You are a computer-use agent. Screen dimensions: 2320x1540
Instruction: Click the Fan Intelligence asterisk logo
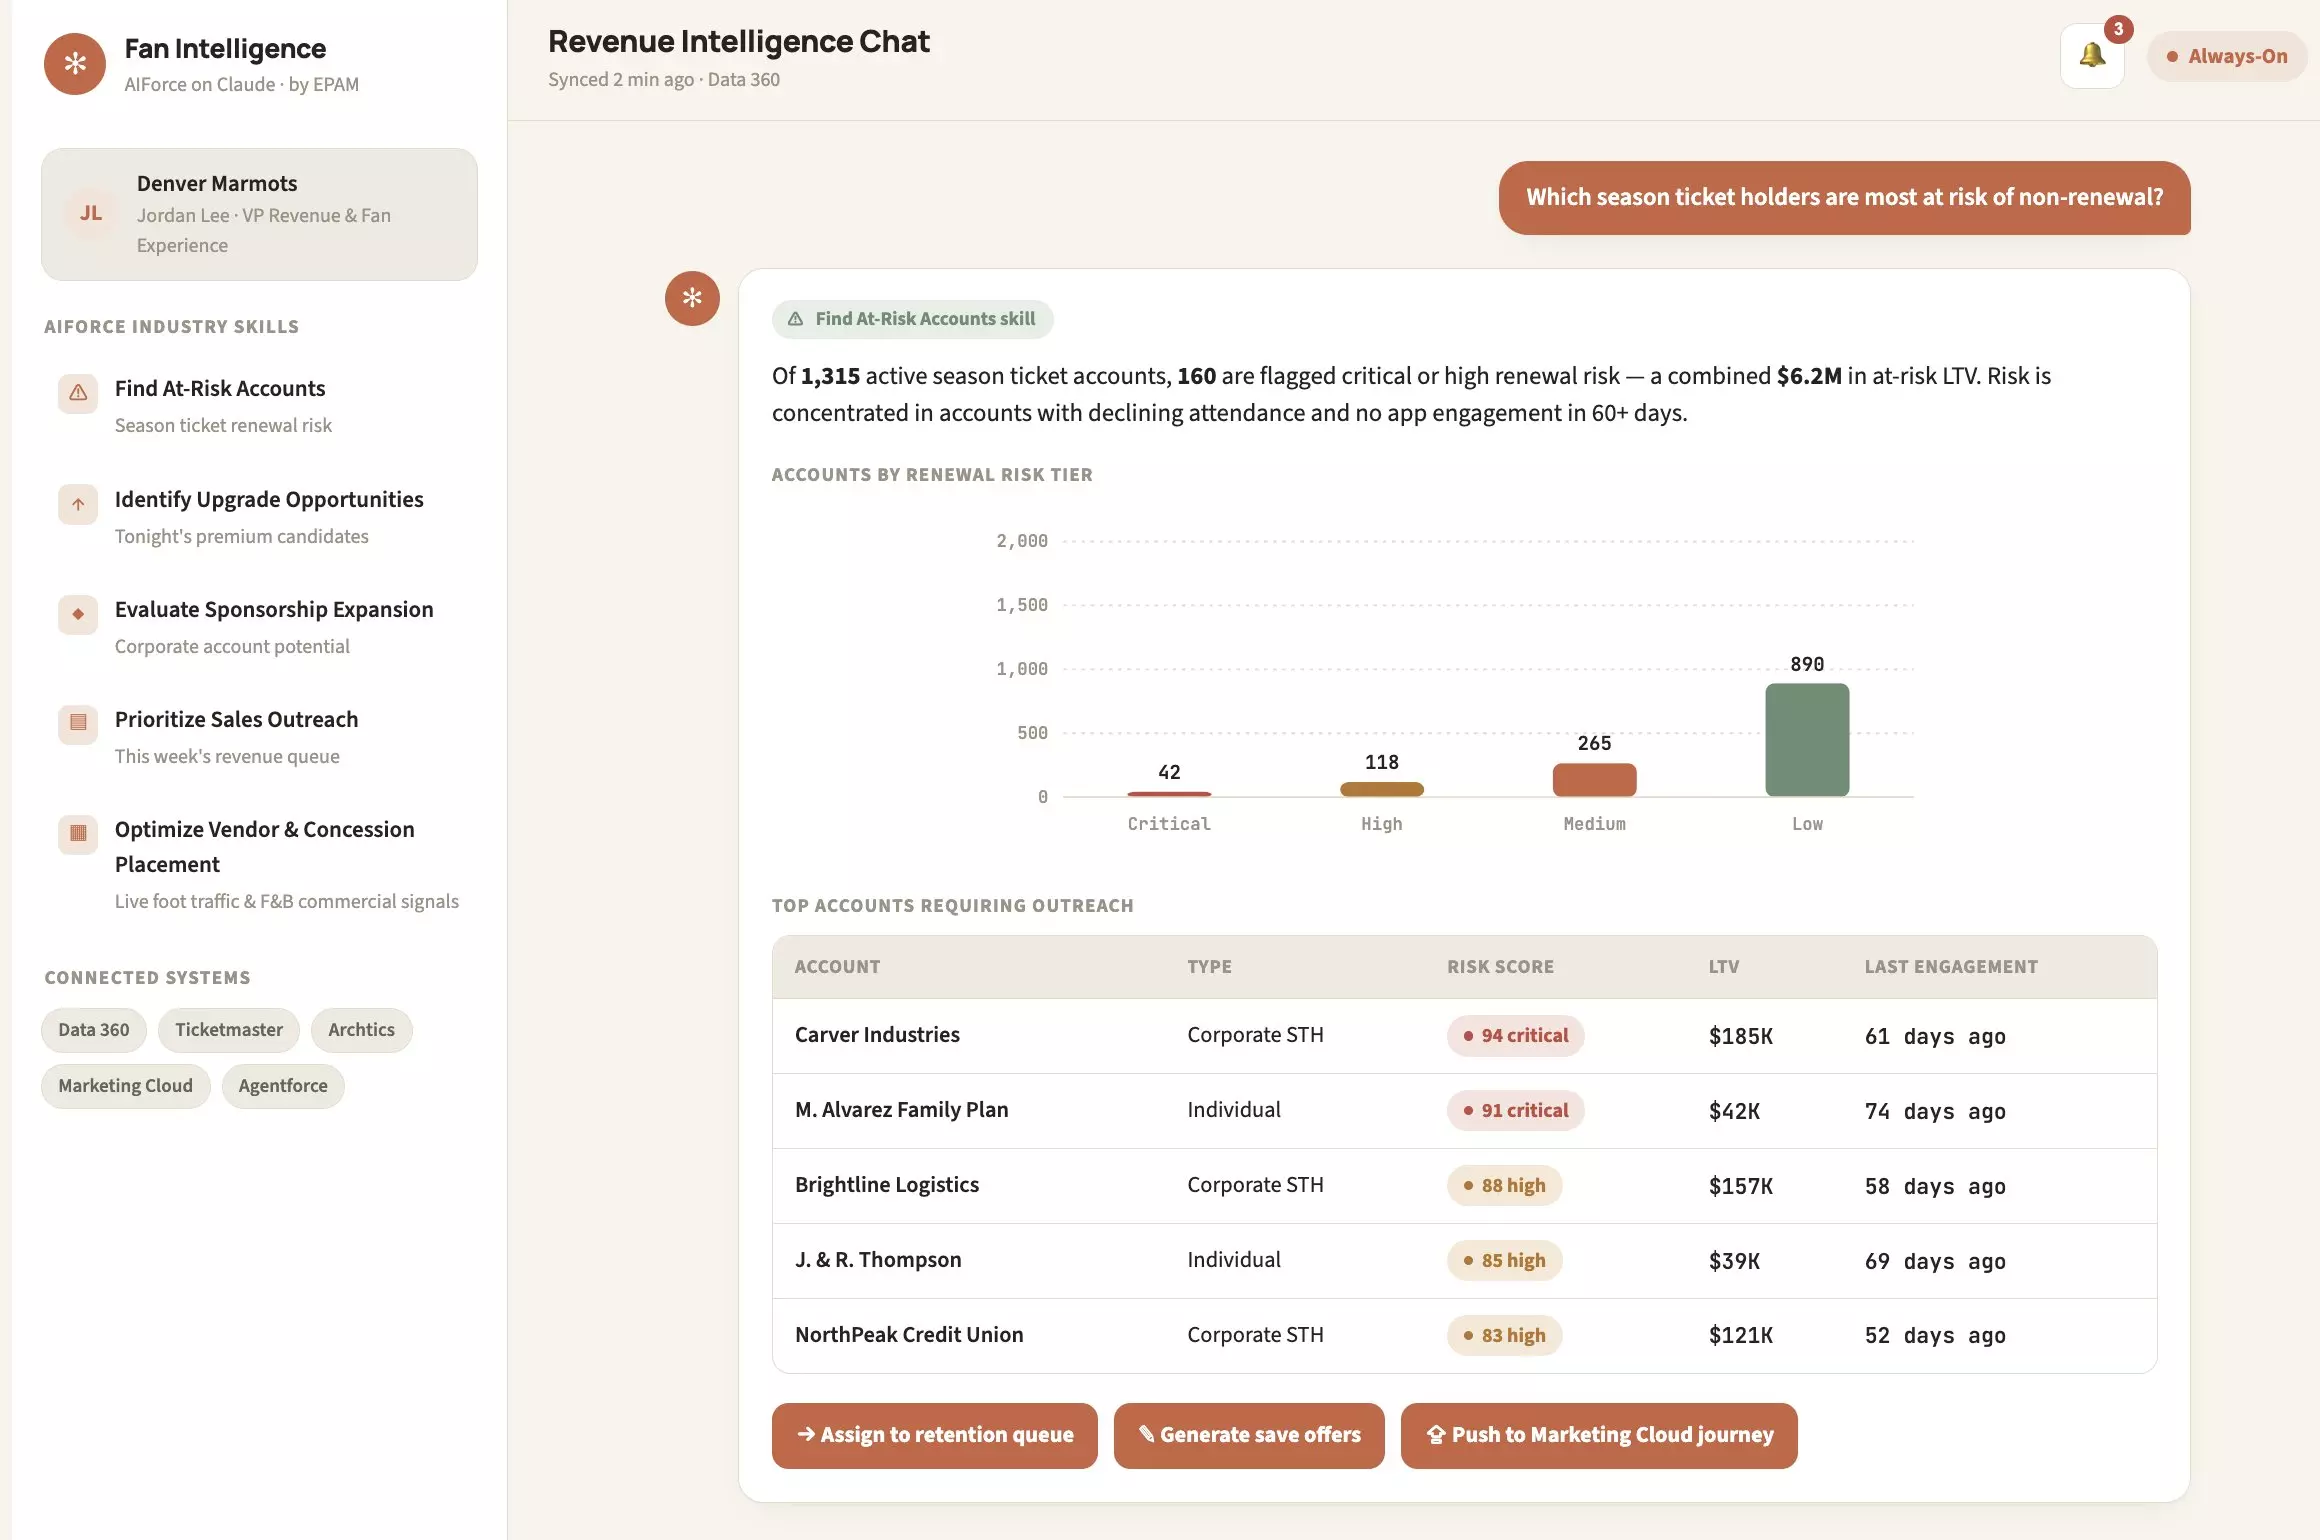[75, 64]
